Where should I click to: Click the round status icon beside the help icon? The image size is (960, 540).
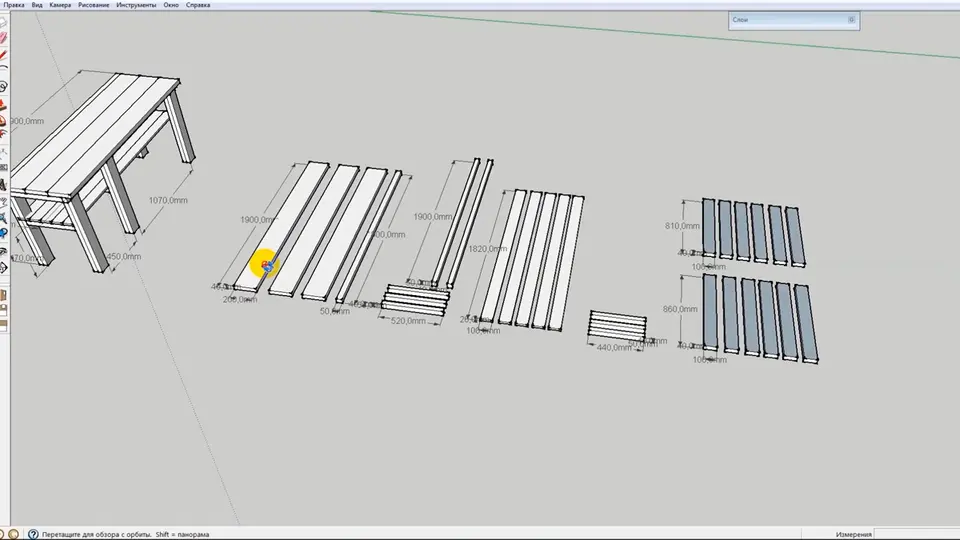pyautogui.click(x=13, y=534)
